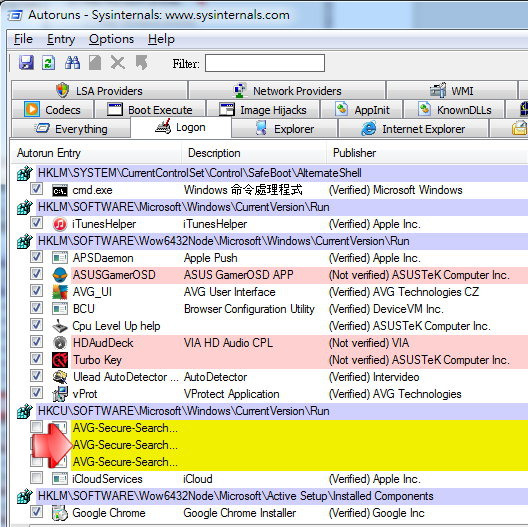Screen dimensions: 528x527
Task: Open the Options menu
Action: coord(111,39)
